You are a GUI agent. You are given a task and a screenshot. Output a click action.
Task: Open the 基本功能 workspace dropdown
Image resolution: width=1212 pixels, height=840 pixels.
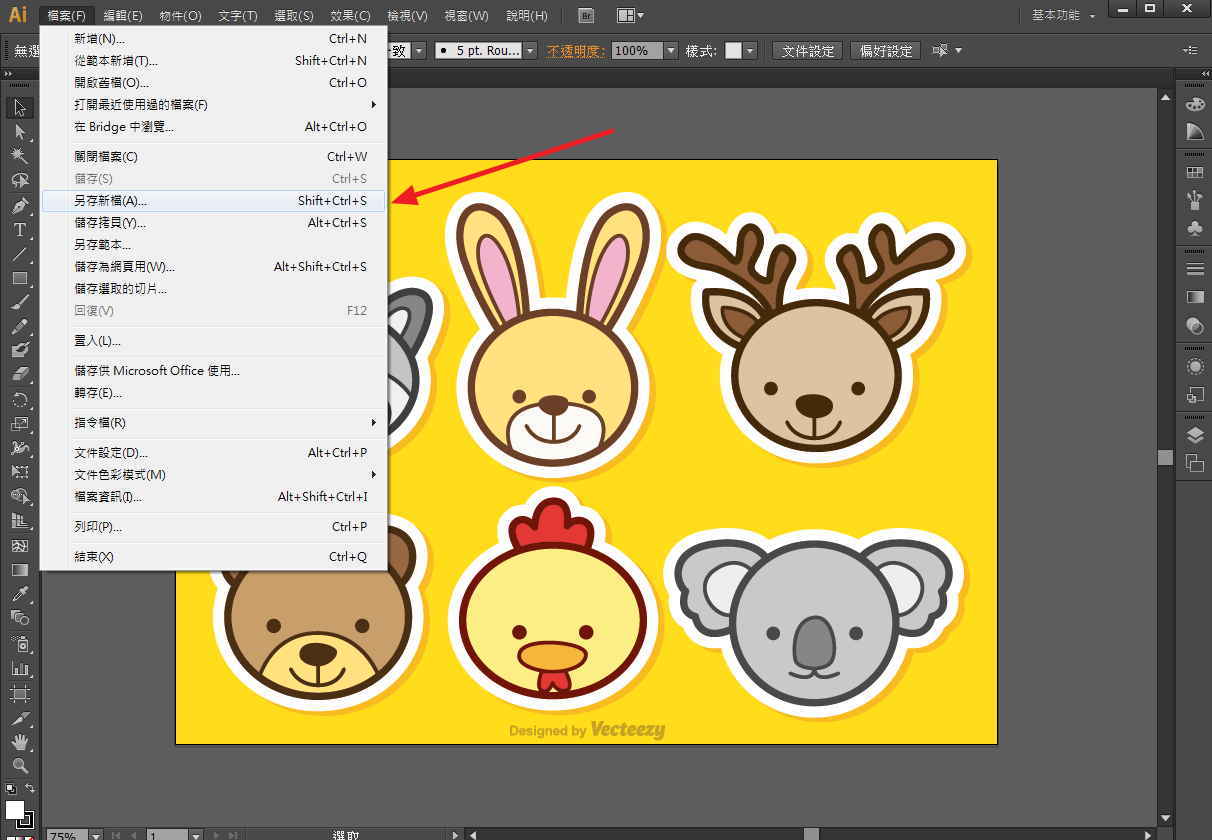(x=1063, y=15)
